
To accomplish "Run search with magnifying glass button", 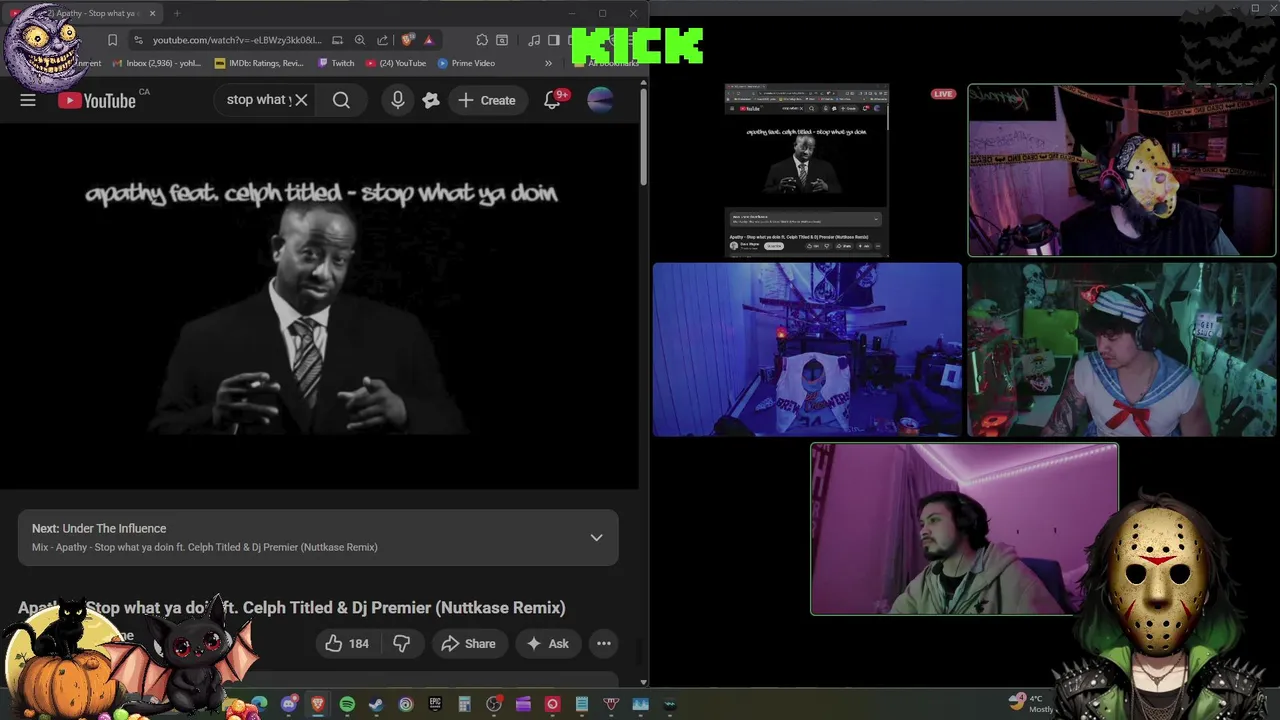I will click(x=341, y=100).
